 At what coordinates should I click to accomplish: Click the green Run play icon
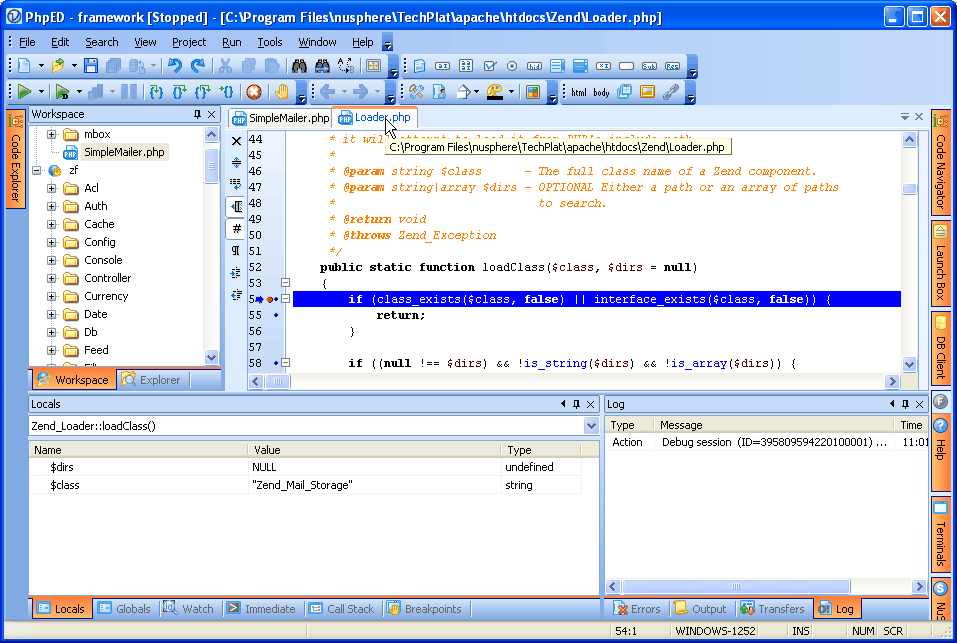coord(24,92)
